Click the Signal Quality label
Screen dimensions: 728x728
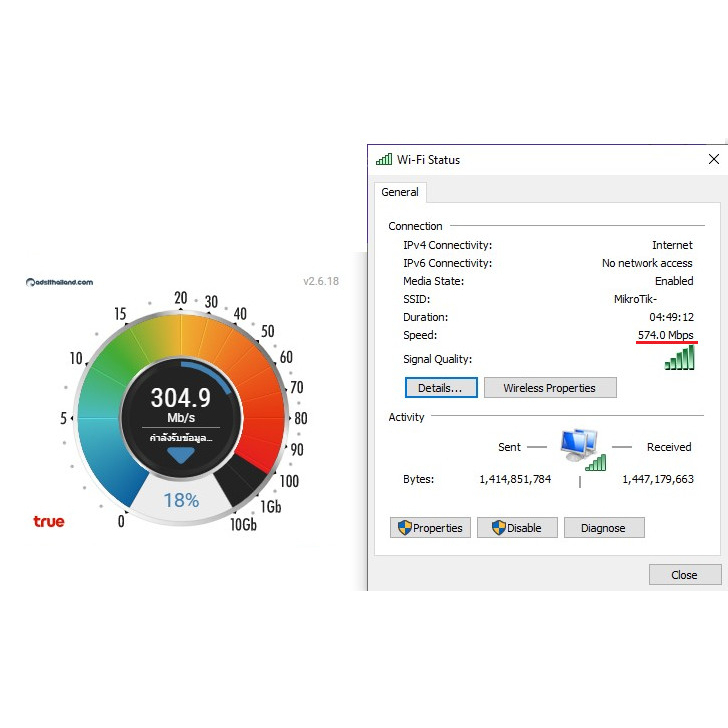[x=437, y=359]
